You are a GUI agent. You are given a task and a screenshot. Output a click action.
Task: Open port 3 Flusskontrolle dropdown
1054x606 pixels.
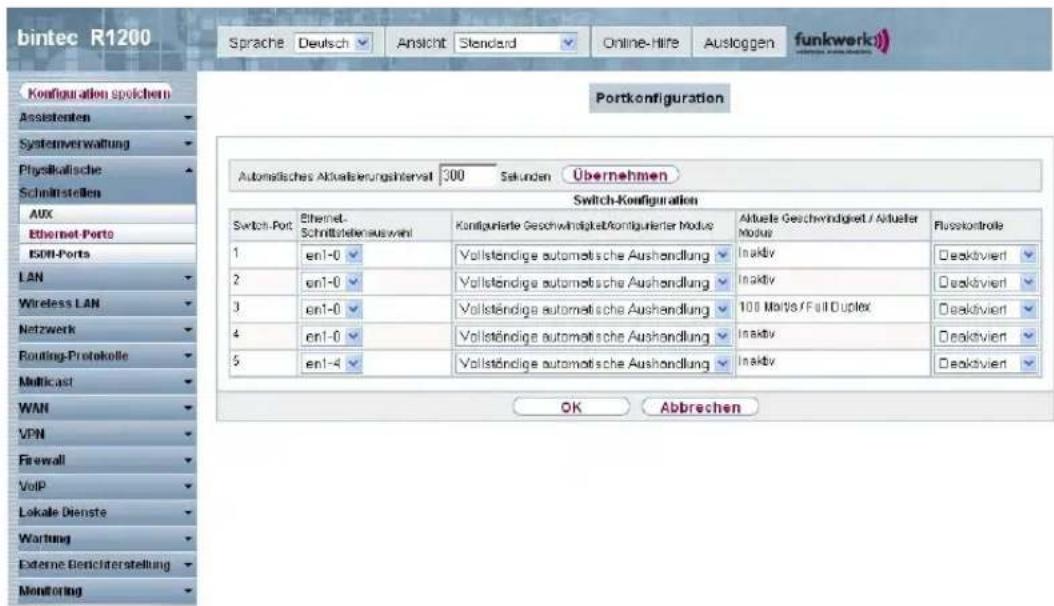point(986,309)
